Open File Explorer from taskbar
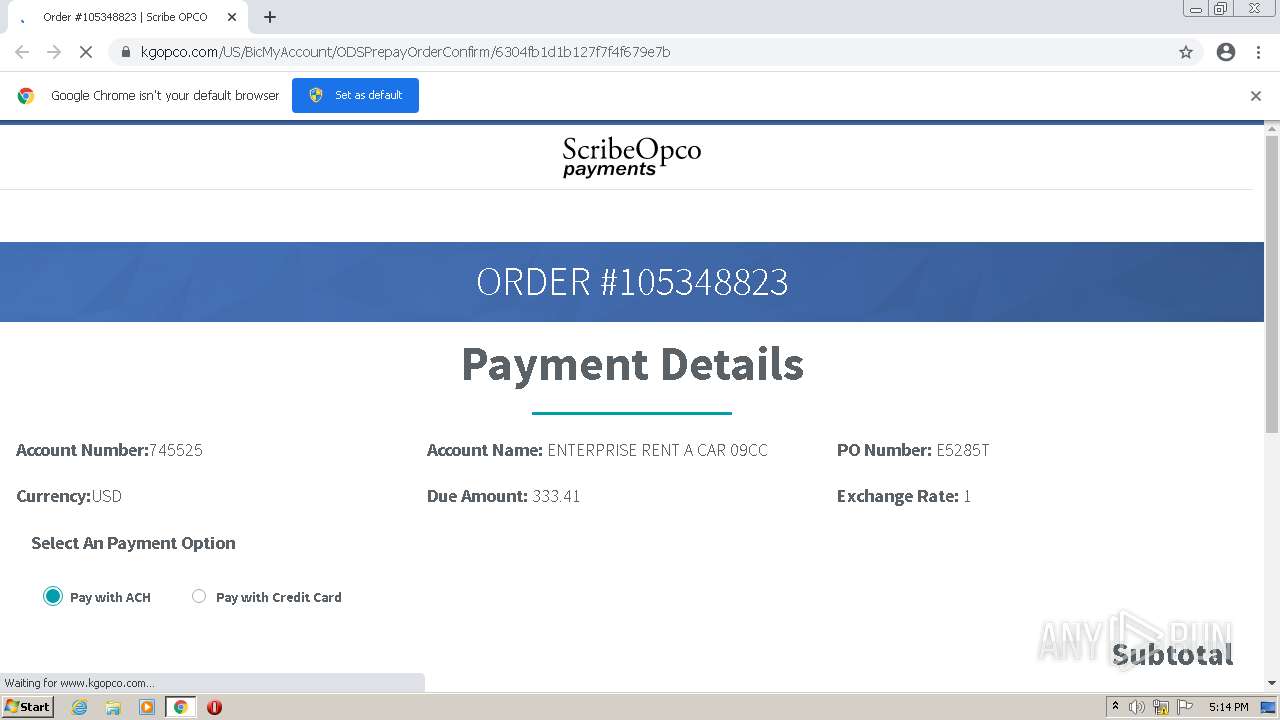The height and width of the screenshot is (720, 1280). point(113,707)
